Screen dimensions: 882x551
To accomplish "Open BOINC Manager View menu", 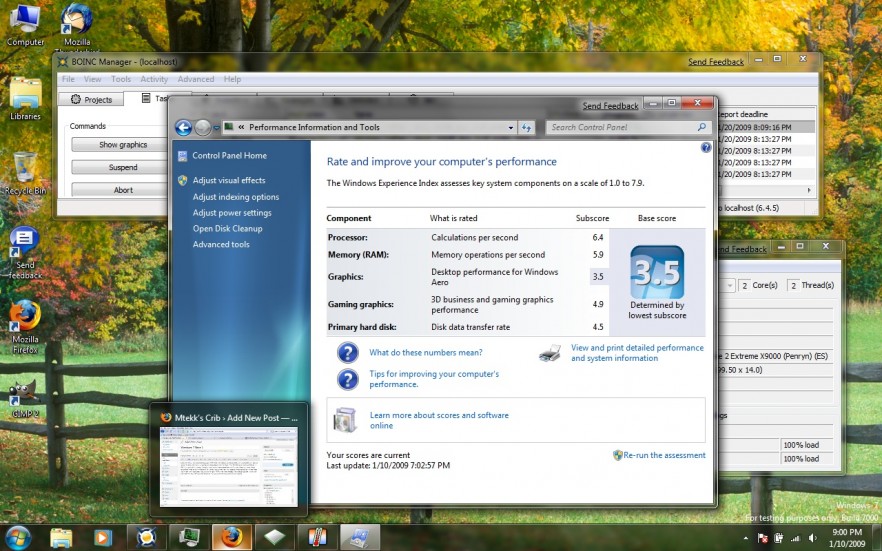I will [x=92, y=79].
